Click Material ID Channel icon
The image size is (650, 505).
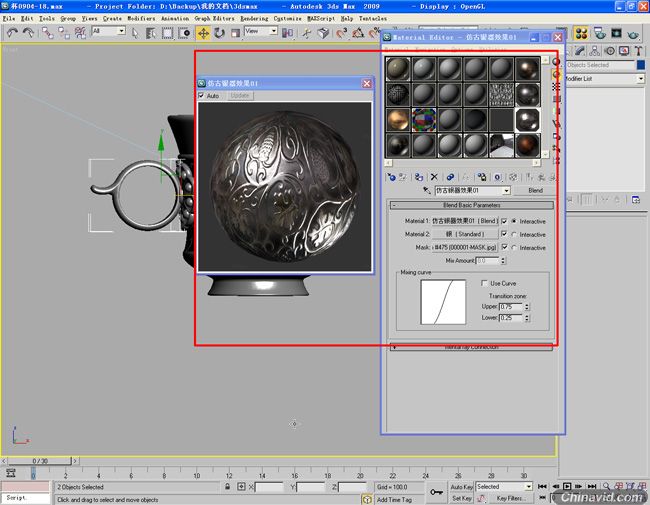(497, 177)
